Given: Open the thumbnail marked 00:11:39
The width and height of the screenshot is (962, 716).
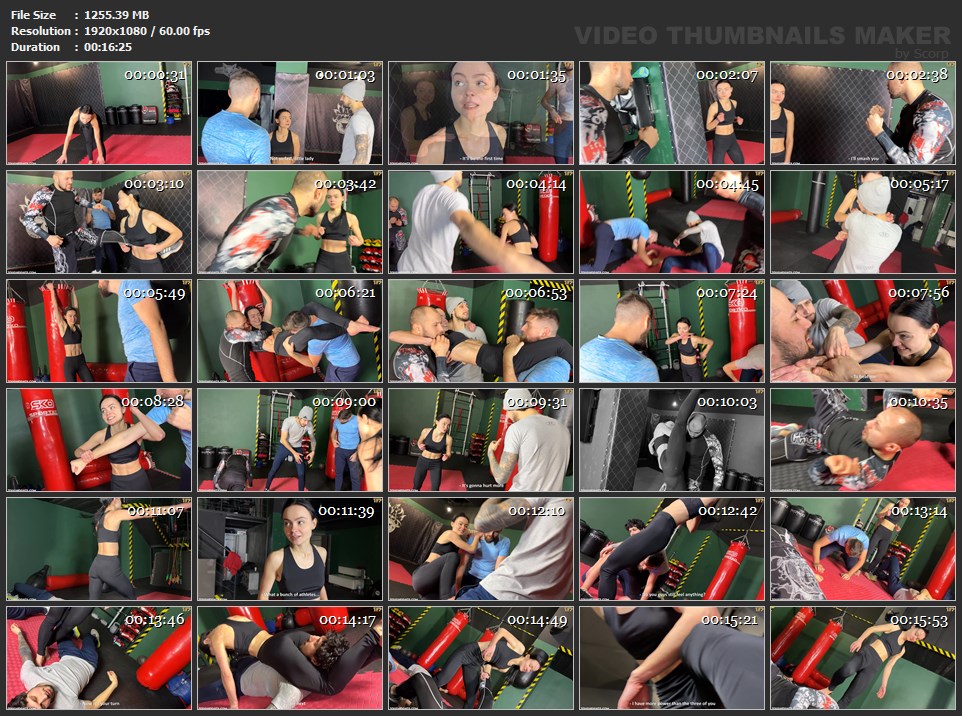Looking at the screenshot, I should click(290, 549).
